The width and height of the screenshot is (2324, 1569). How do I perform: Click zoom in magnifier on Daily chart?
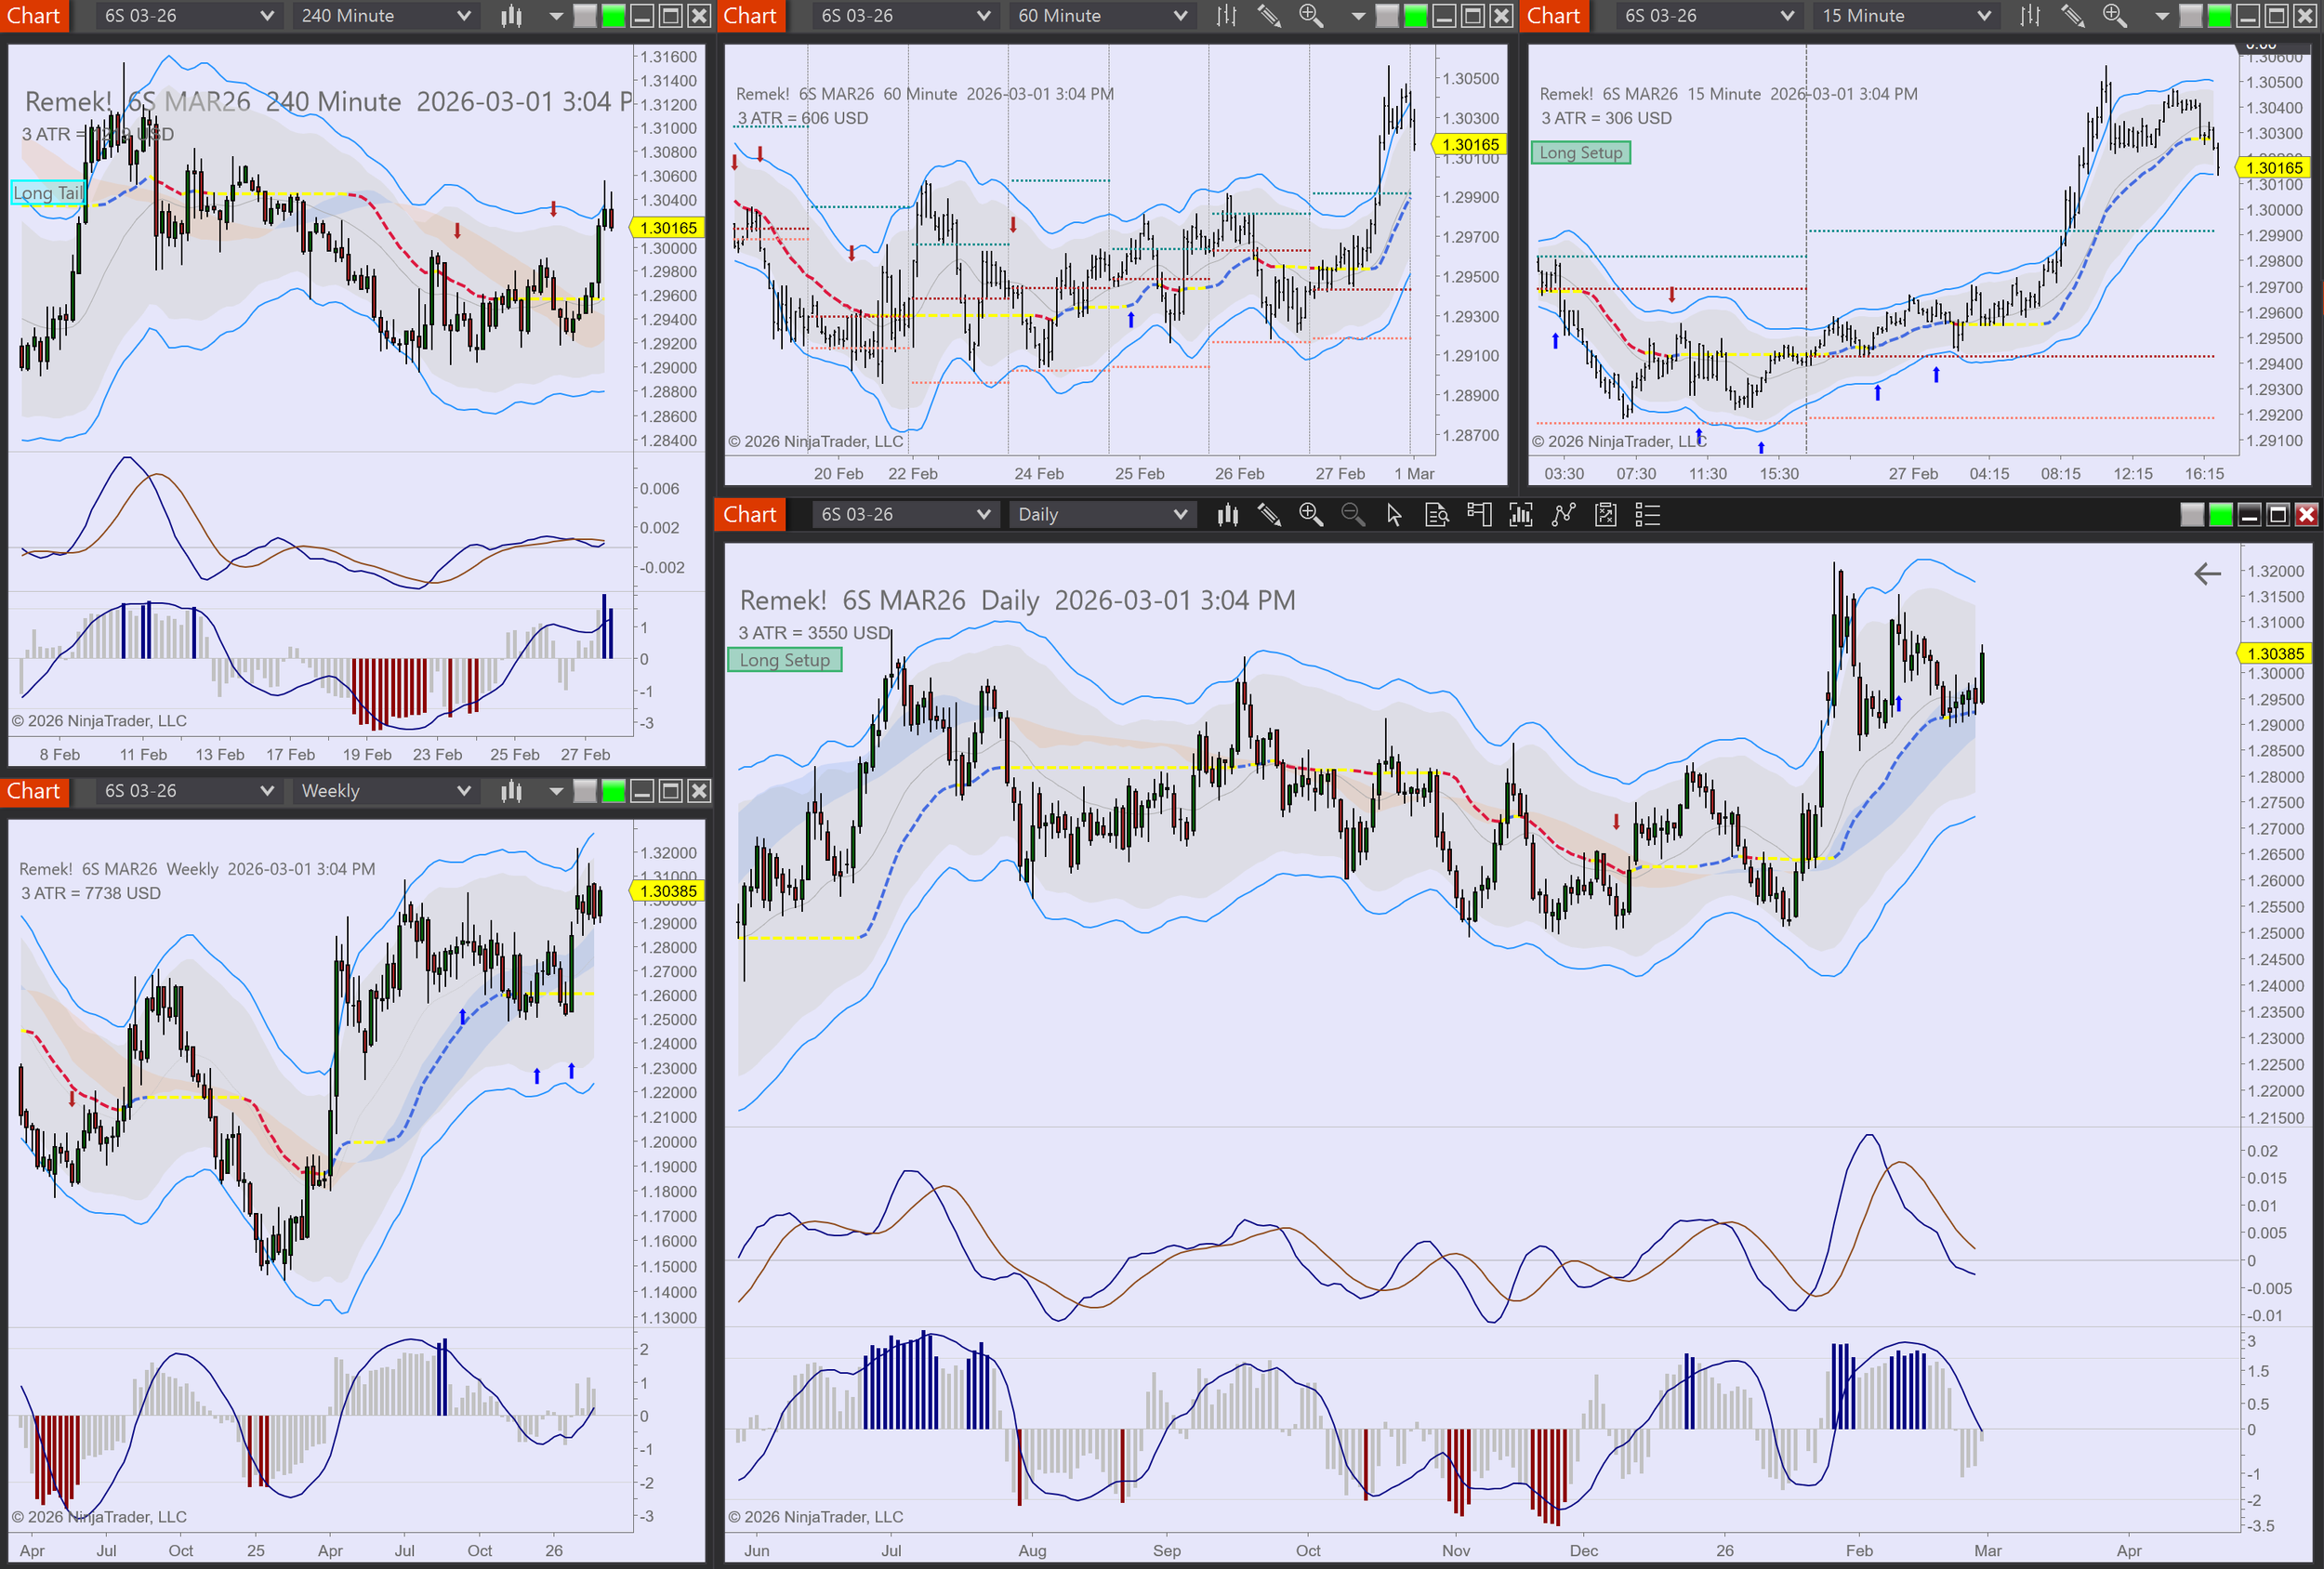point(1310,515)
